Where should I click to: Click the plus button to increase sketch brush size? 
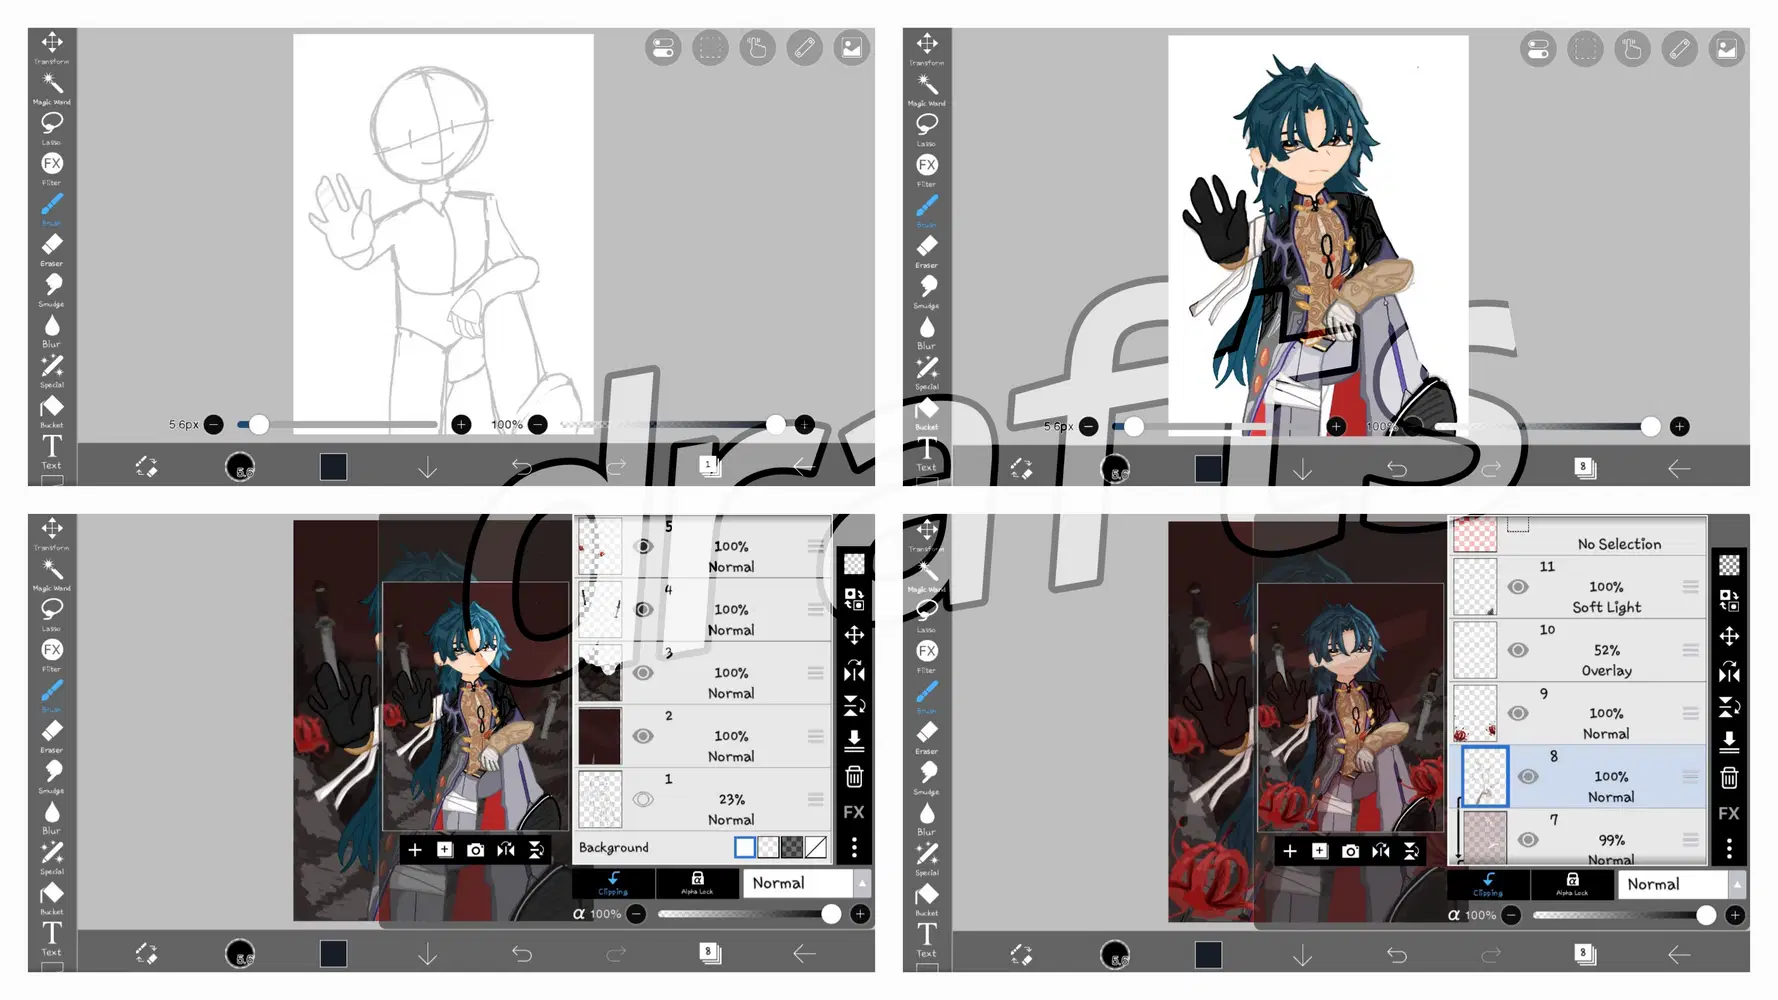click(461, 425)
